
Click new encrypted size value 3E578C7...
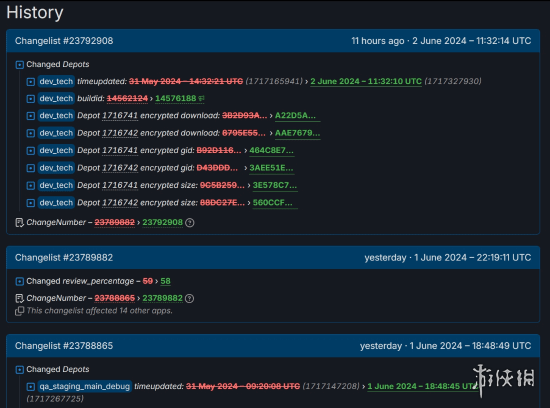pos(275,185)
